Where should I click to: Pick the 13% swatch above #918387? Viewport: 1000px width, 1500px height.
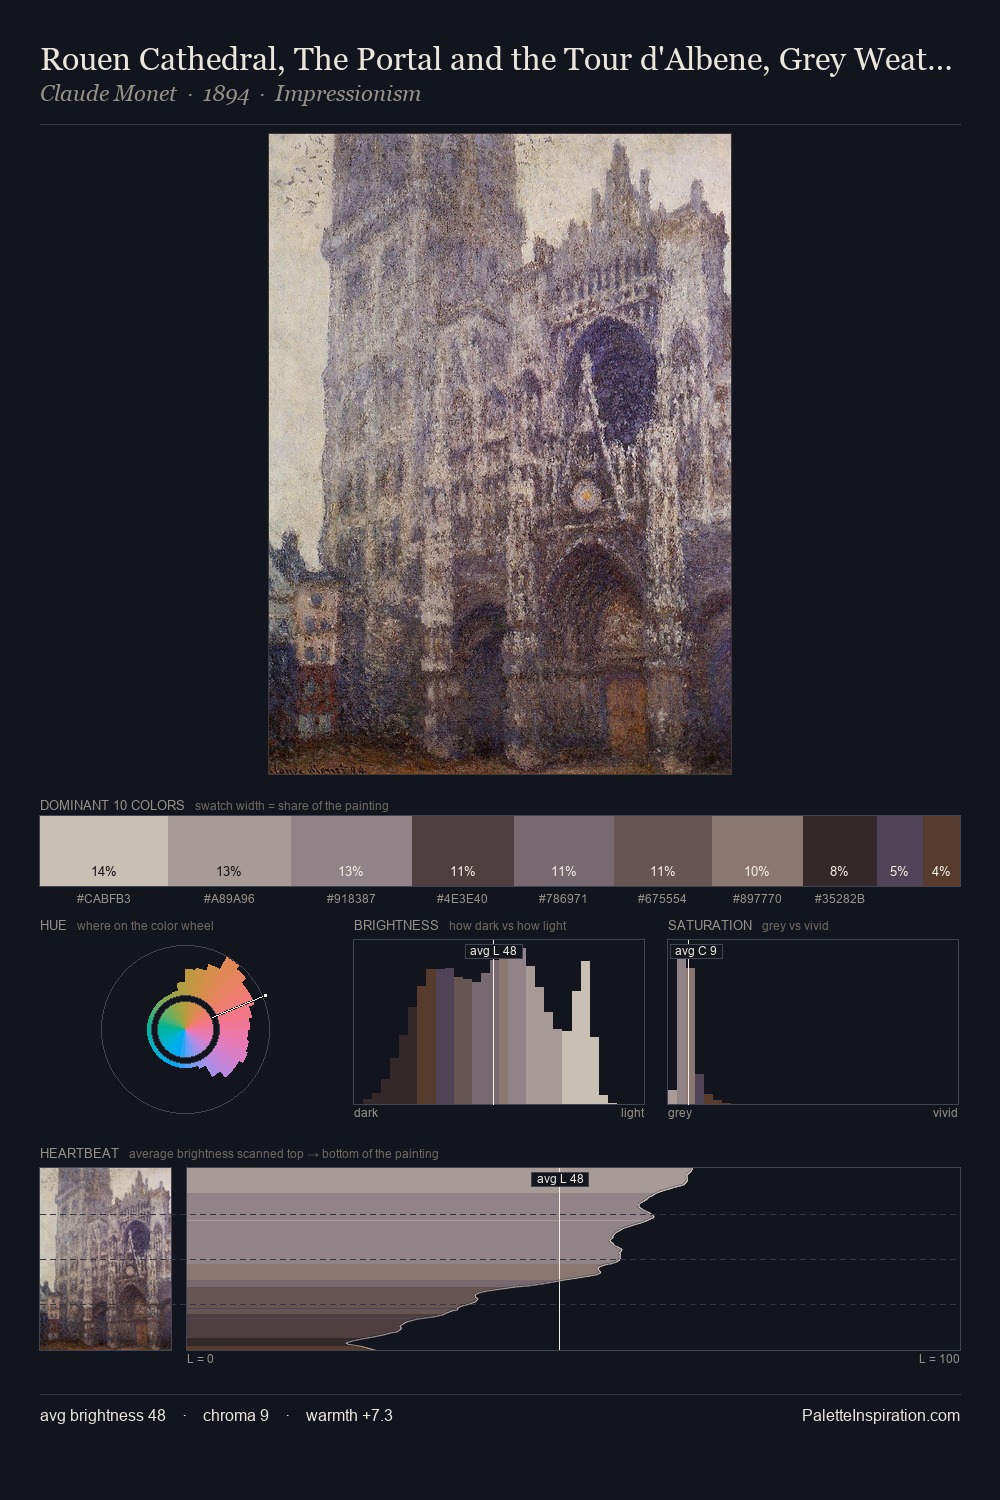351,851
